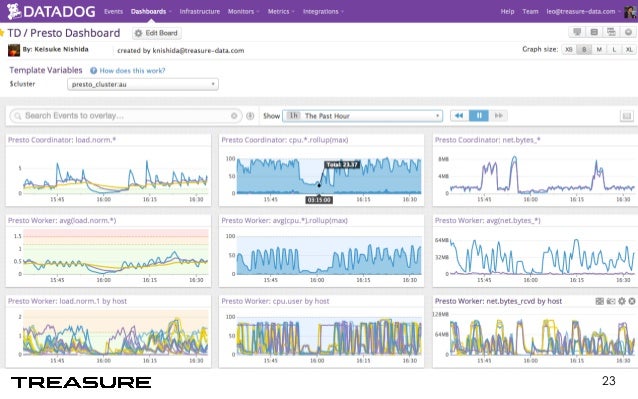Click the 'By: Keisuke Nishida' author text
This screenshot has height=399, width=638.
pos(55,49)
